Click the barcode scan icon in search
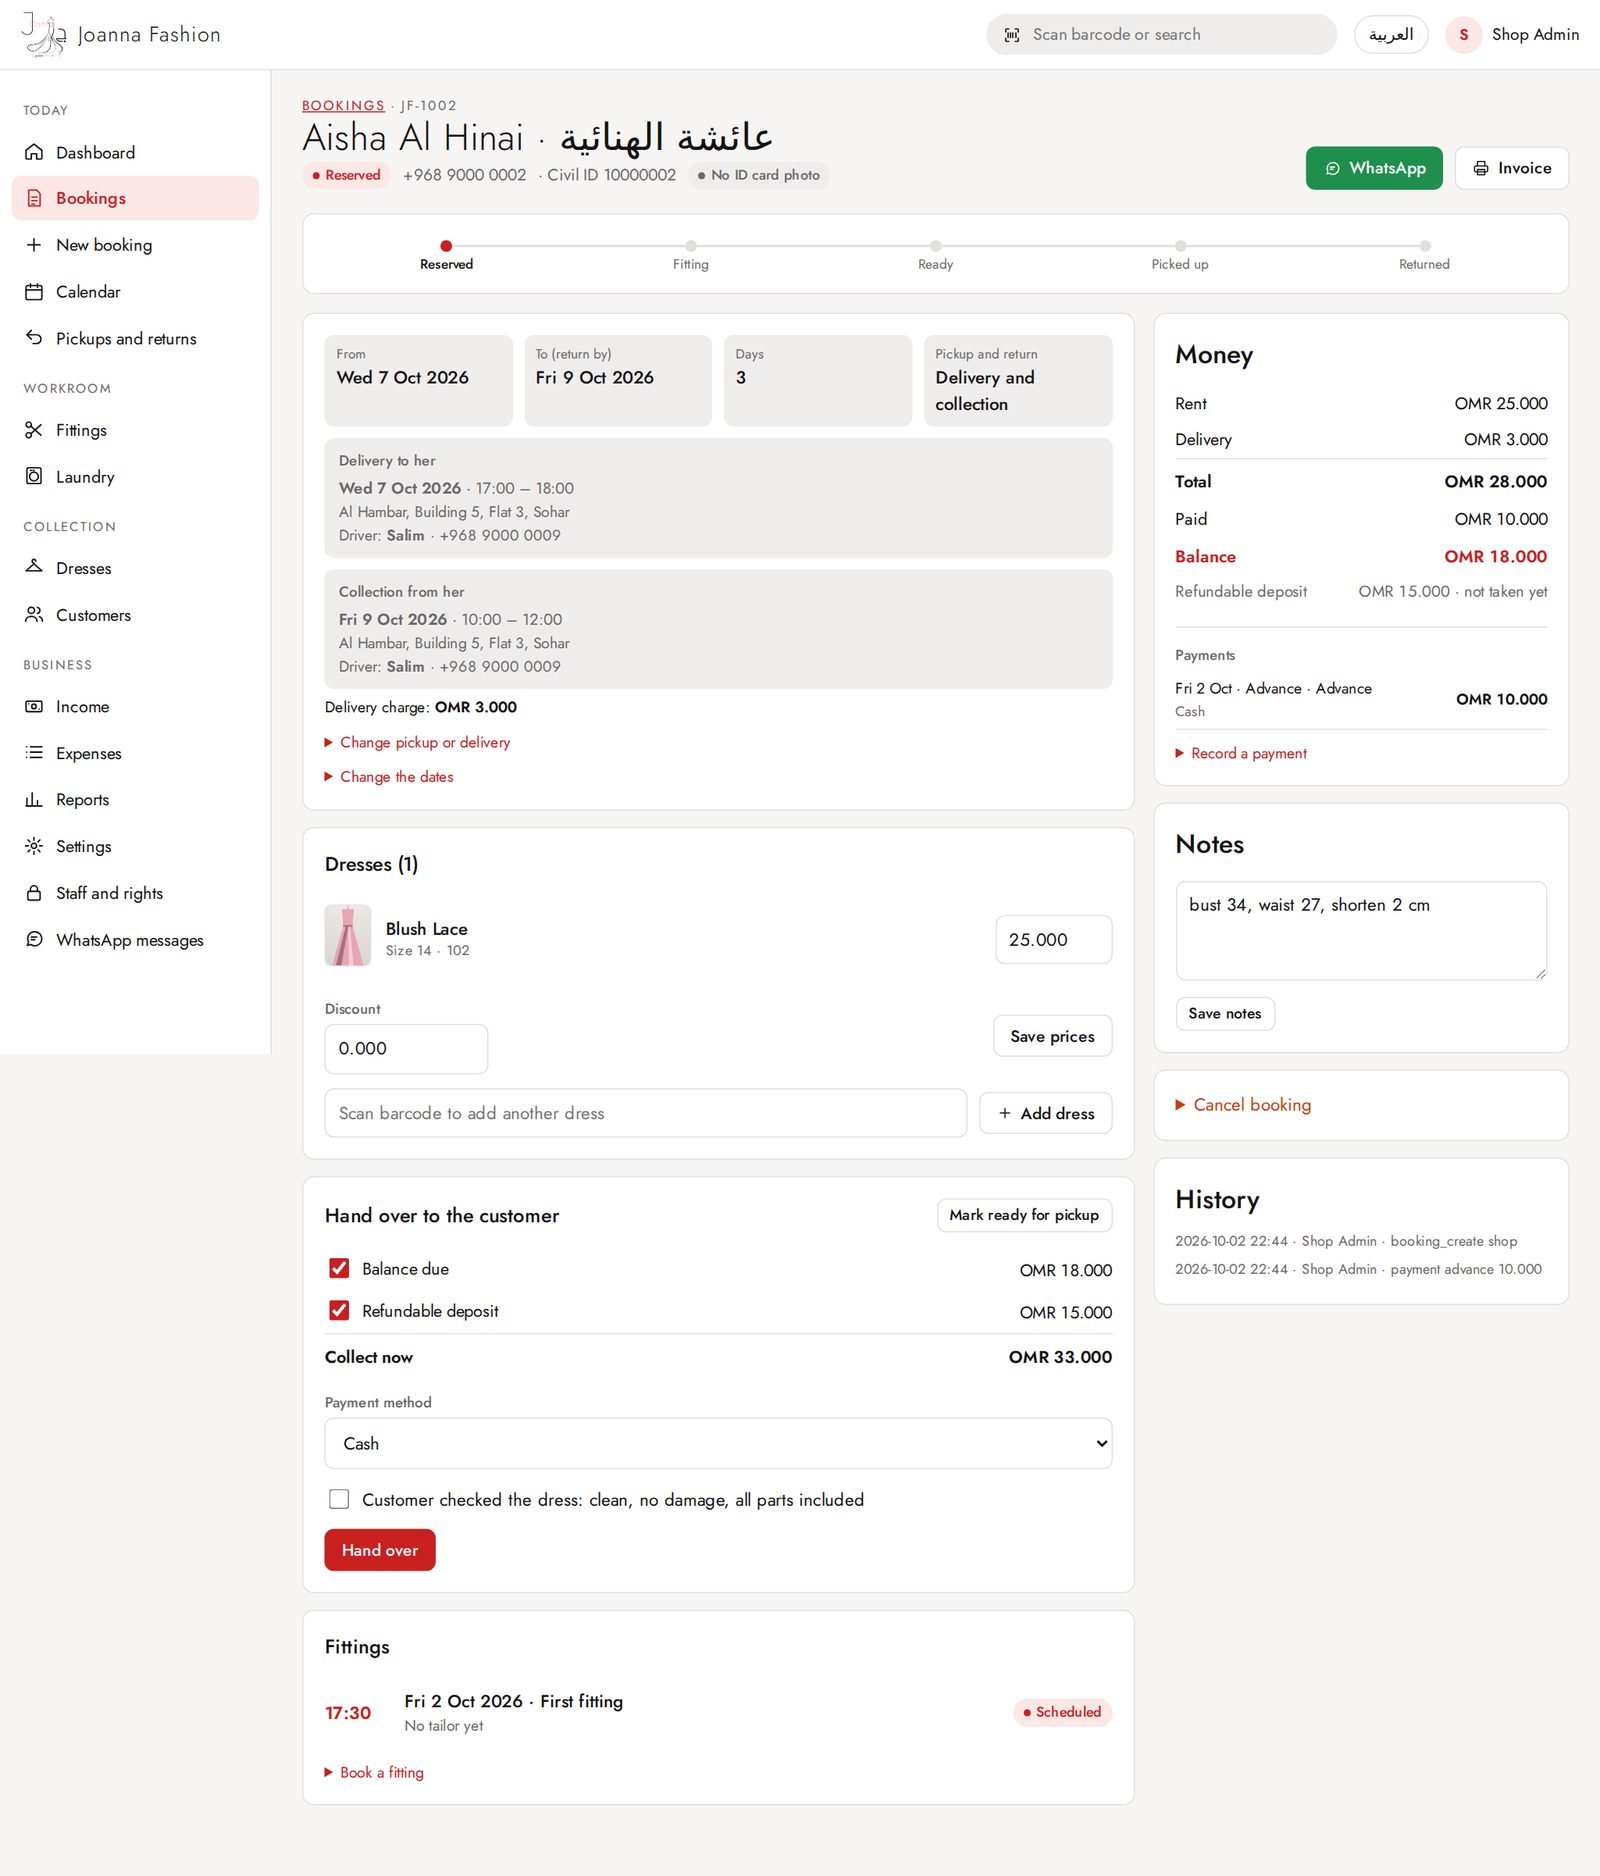The image size is (1600, 1876). [1012, 35]
